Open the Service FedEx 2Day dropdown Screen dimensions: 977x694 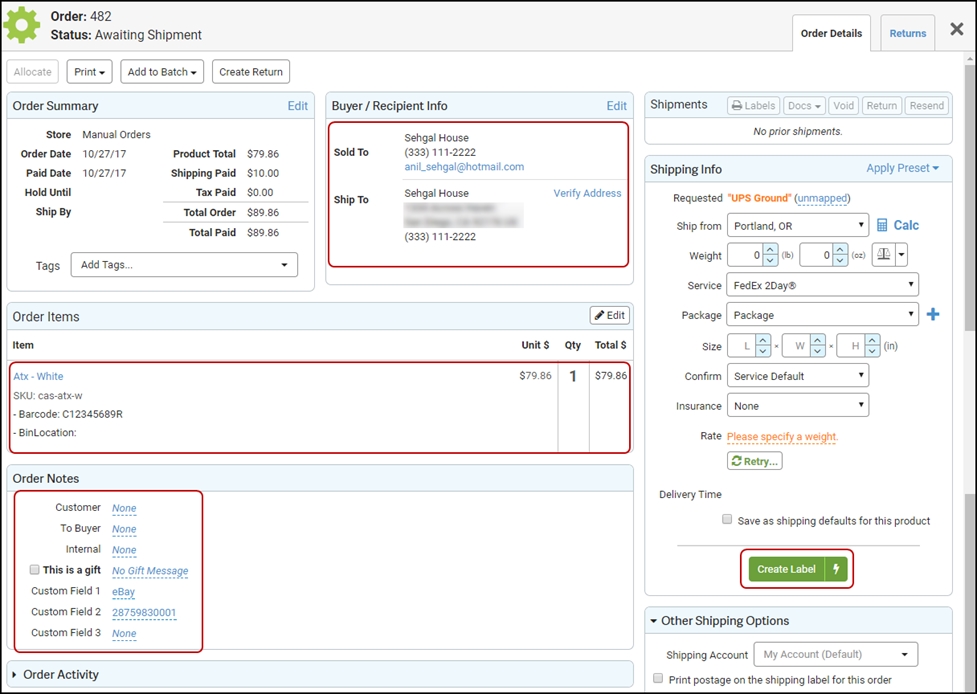click(822, 285)
